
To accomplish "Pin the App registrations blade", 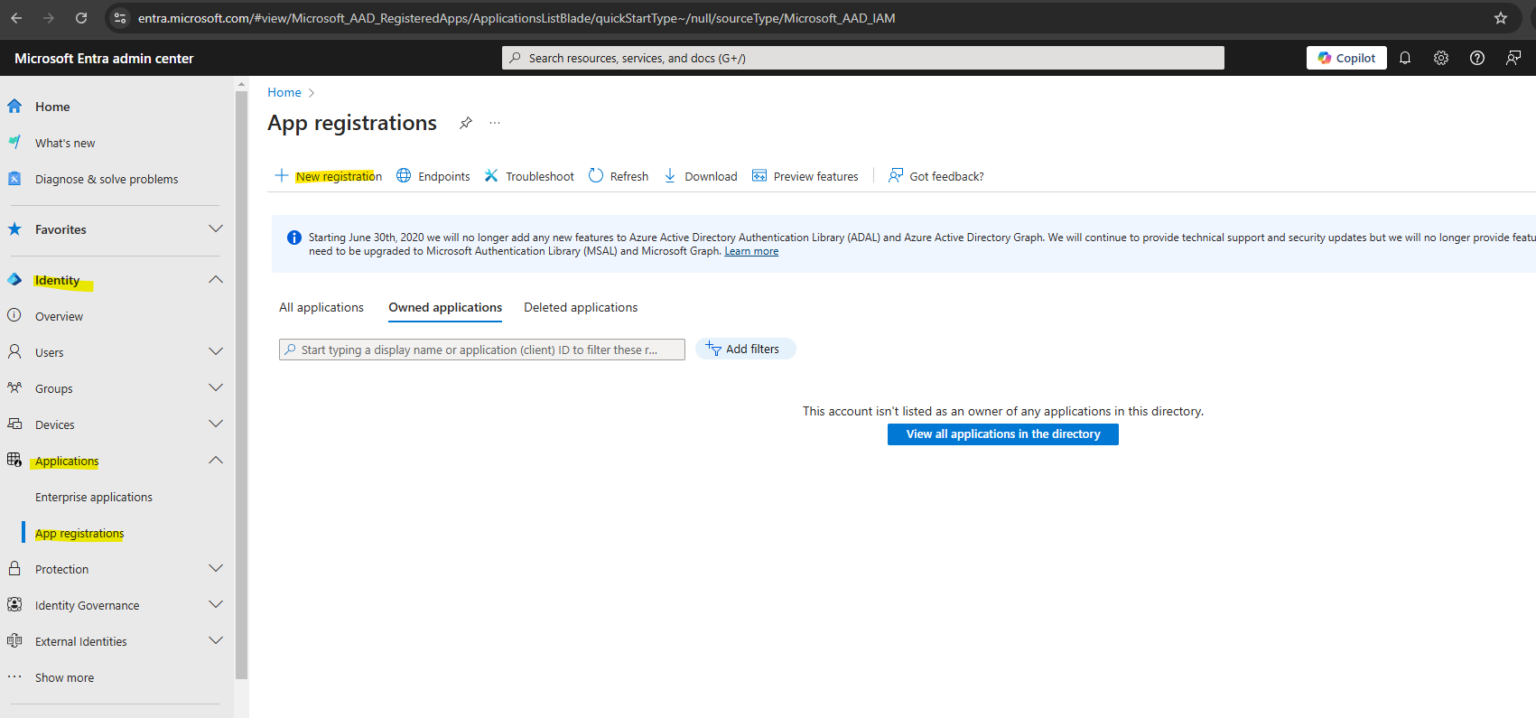I will coord(465,122).
